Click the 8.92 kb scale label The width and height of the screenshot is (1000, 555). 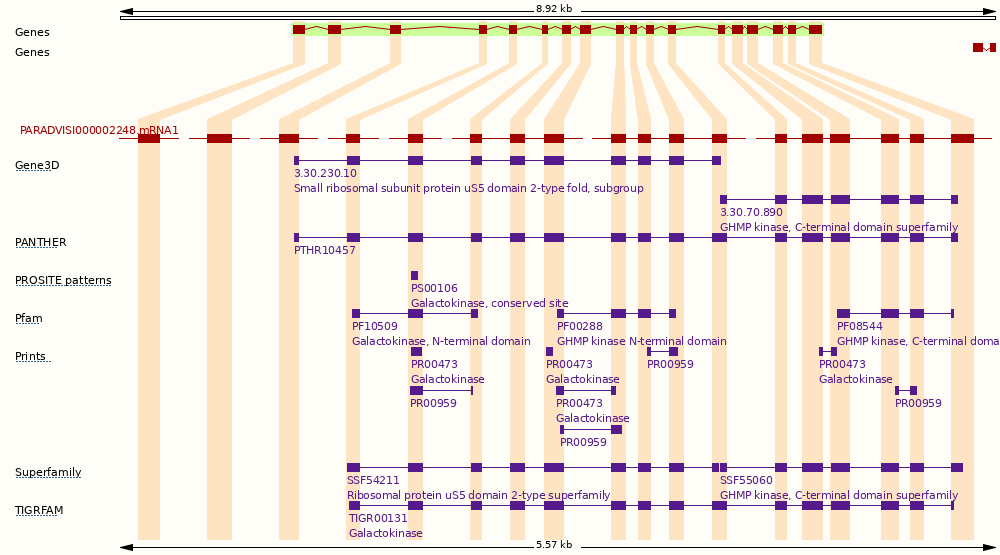(x=553, y=8)
